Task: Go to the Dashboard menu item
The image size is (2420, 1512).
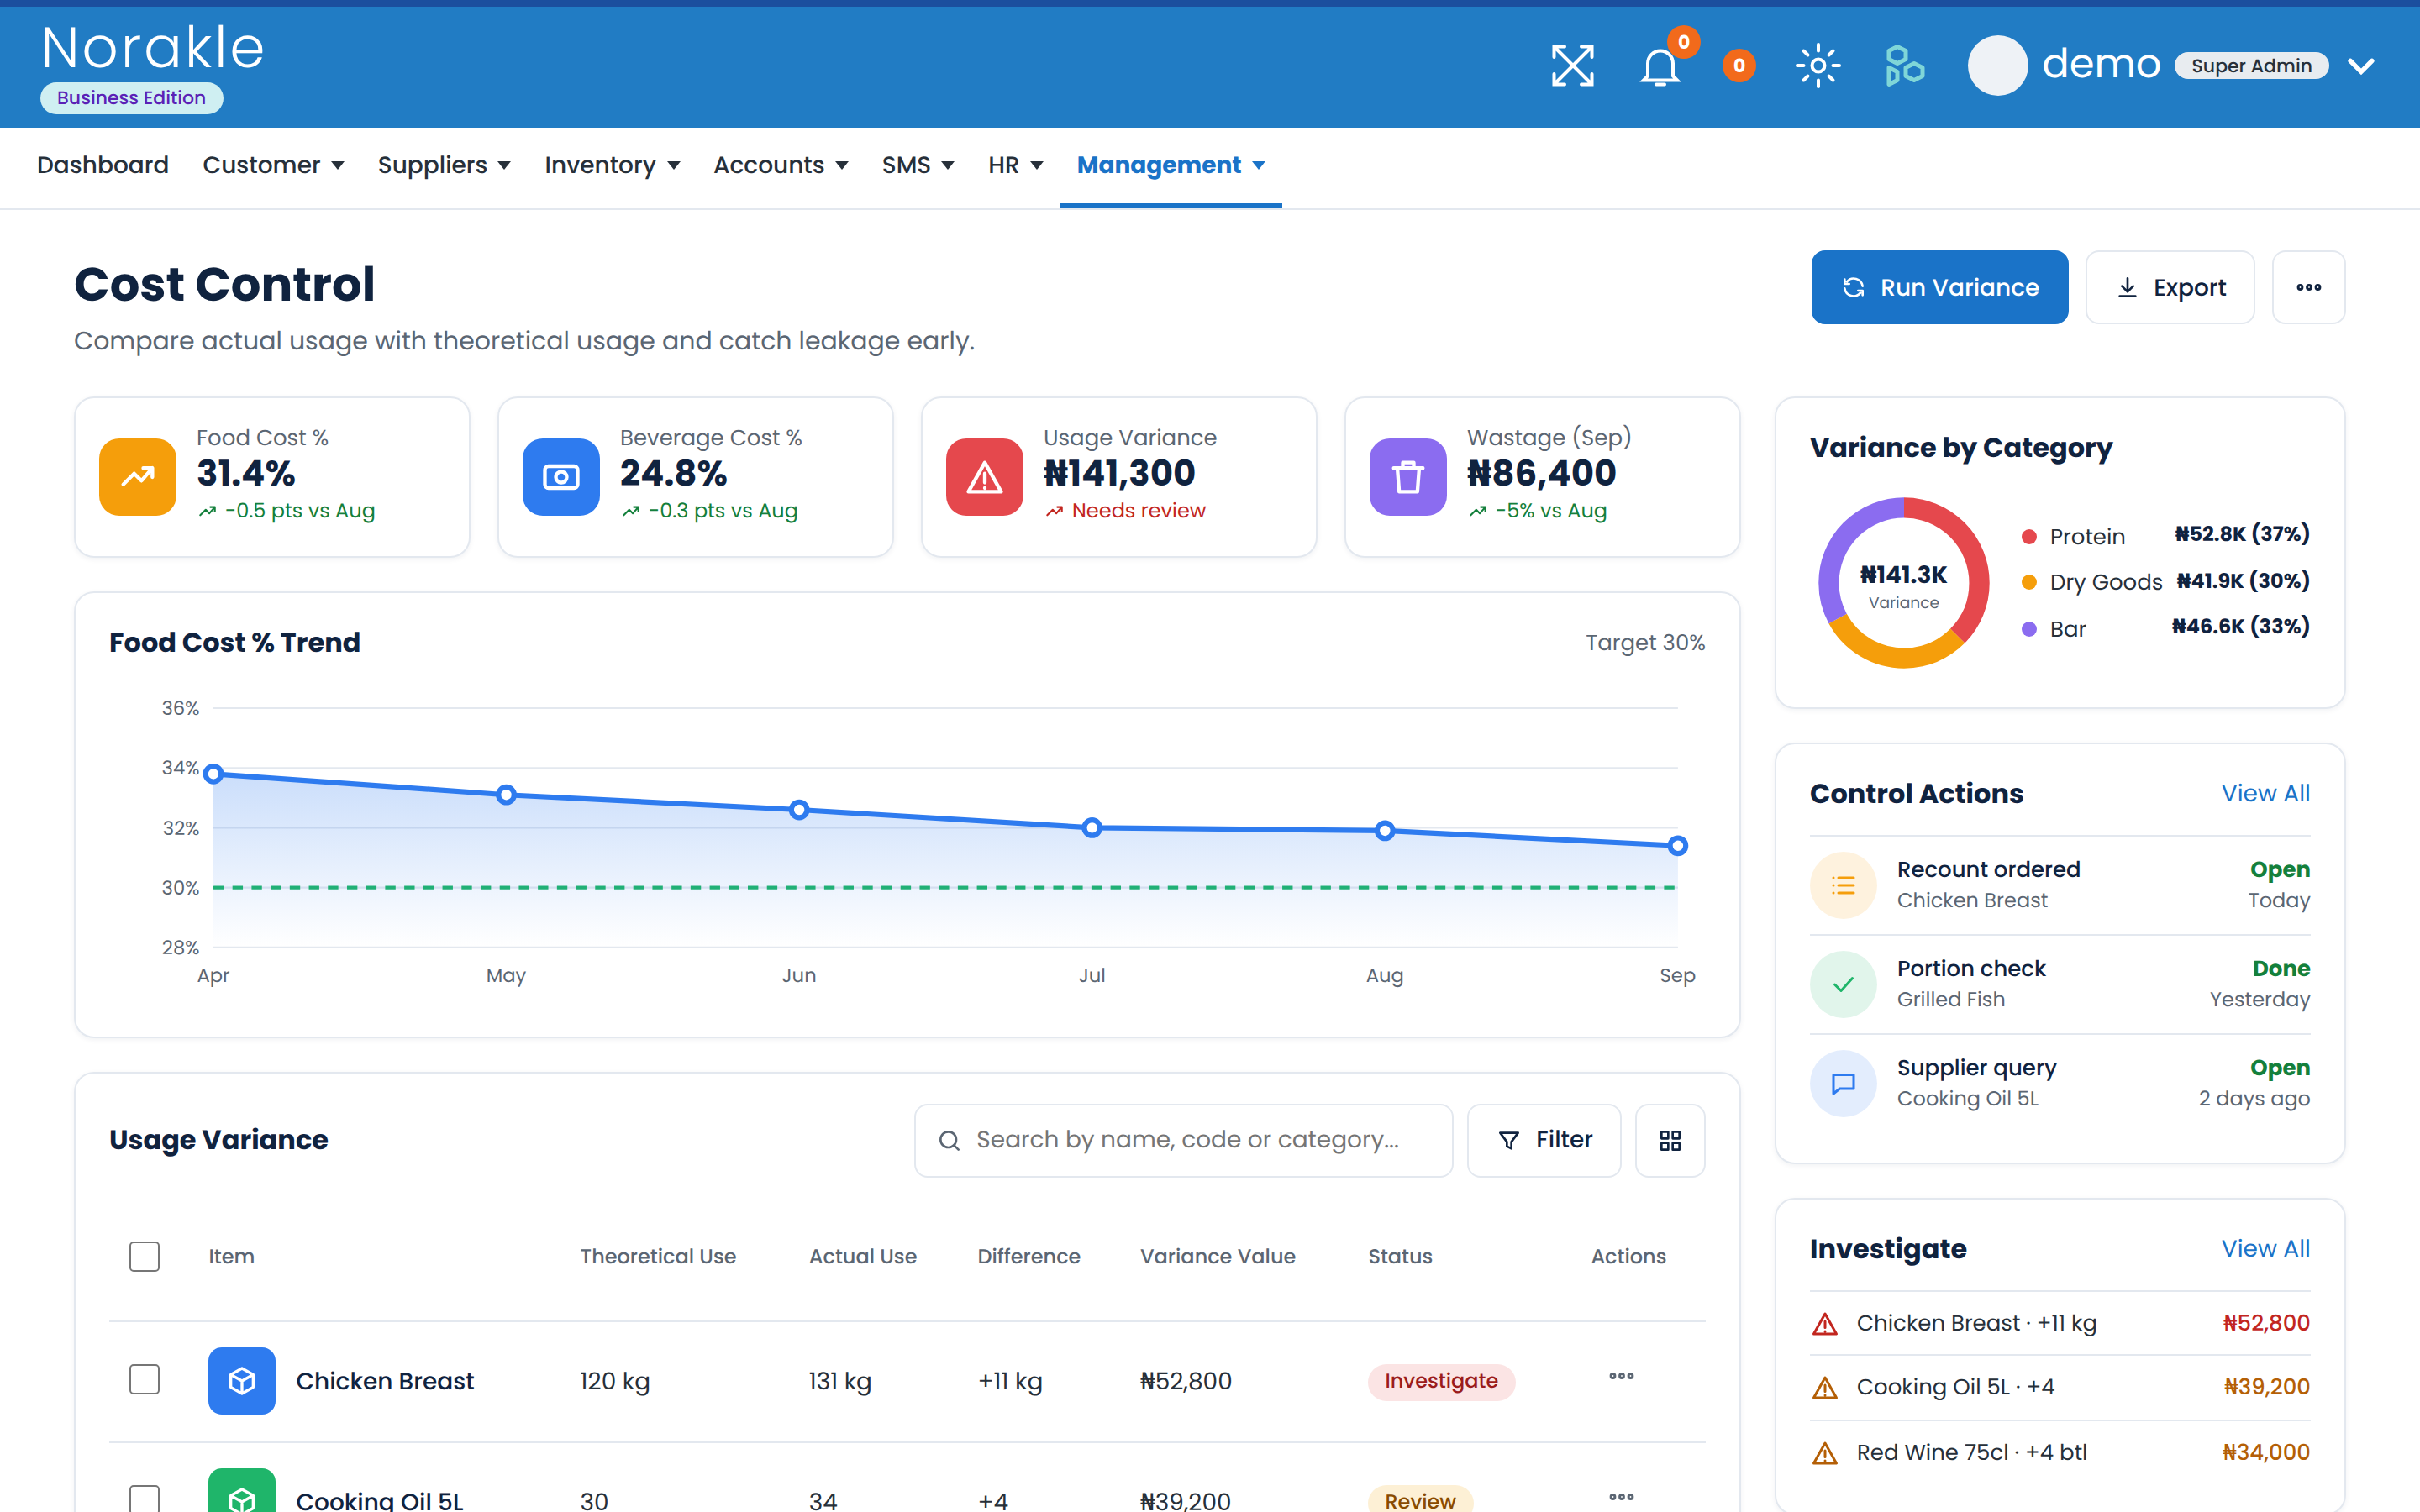Action: [x=102, y=165]
